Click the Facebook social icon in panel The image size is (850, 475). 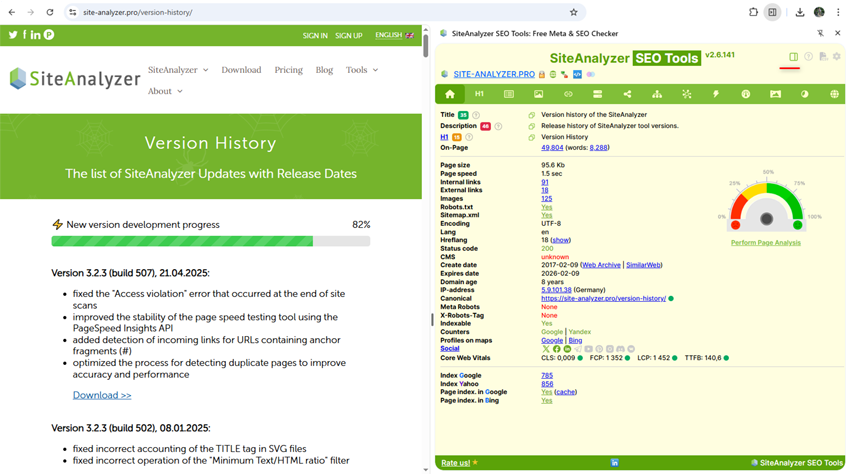click(556, 349)
